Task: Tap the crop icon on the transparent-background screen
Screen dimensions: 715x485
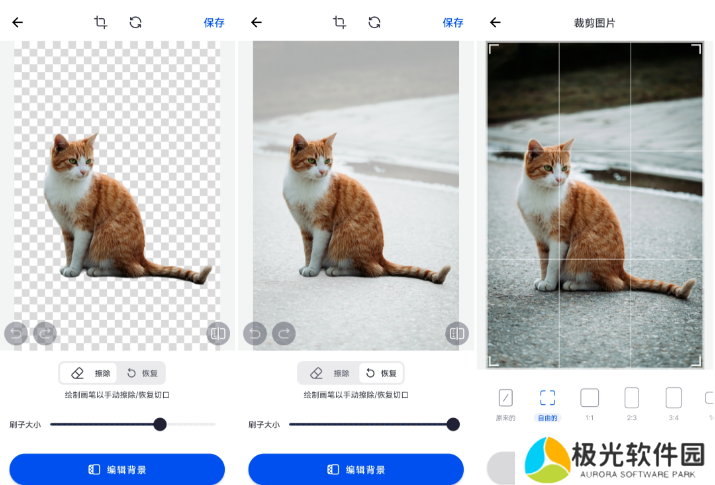Action: tap(100, 22)
